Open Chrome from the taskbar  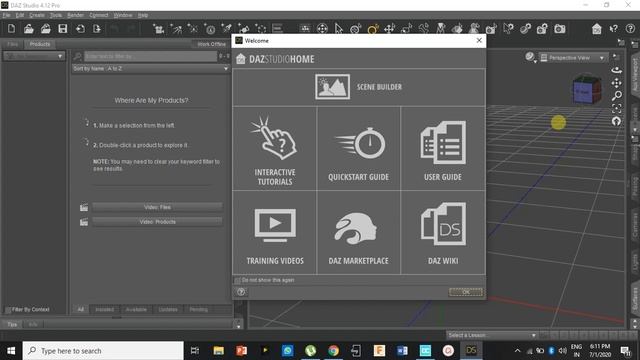point(333,351)
